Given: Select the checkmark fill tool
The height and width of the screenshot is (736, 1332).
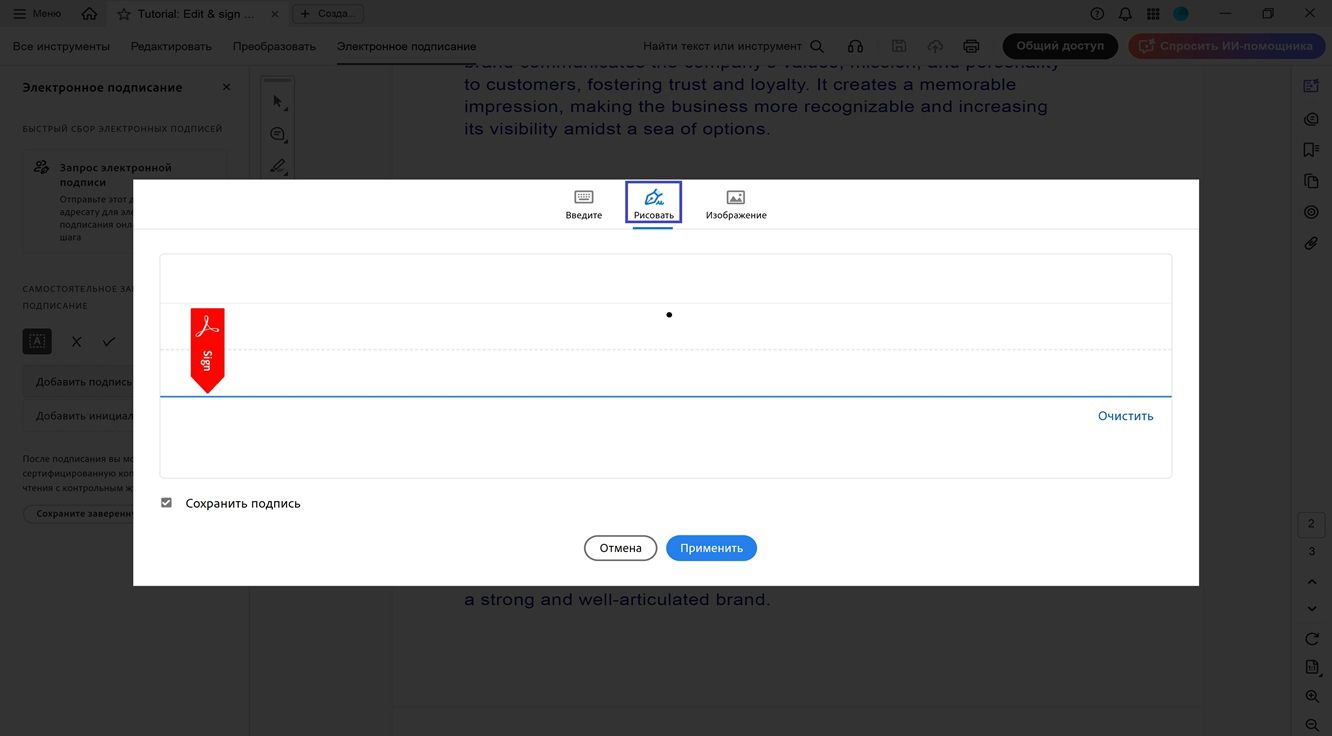Looking at the screenshot, I should pyautogui.click(x=109, y=341).
